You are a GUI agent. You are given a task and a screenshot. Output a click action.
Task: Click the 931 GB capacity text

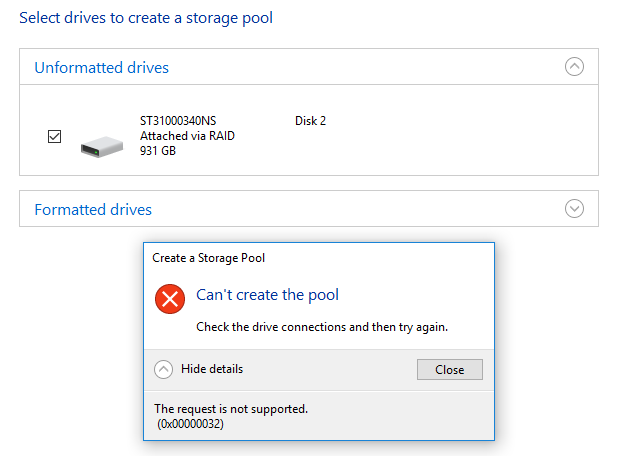[158, 151]
